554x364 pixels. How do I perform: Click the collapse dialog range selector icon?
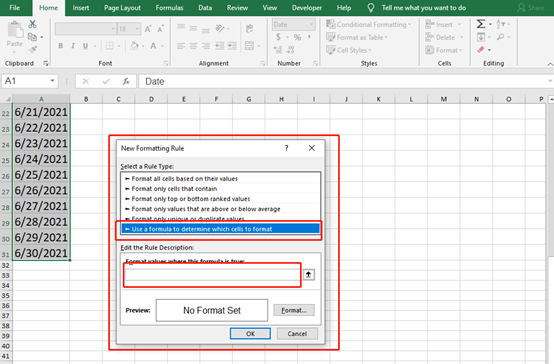click(308, 275)
